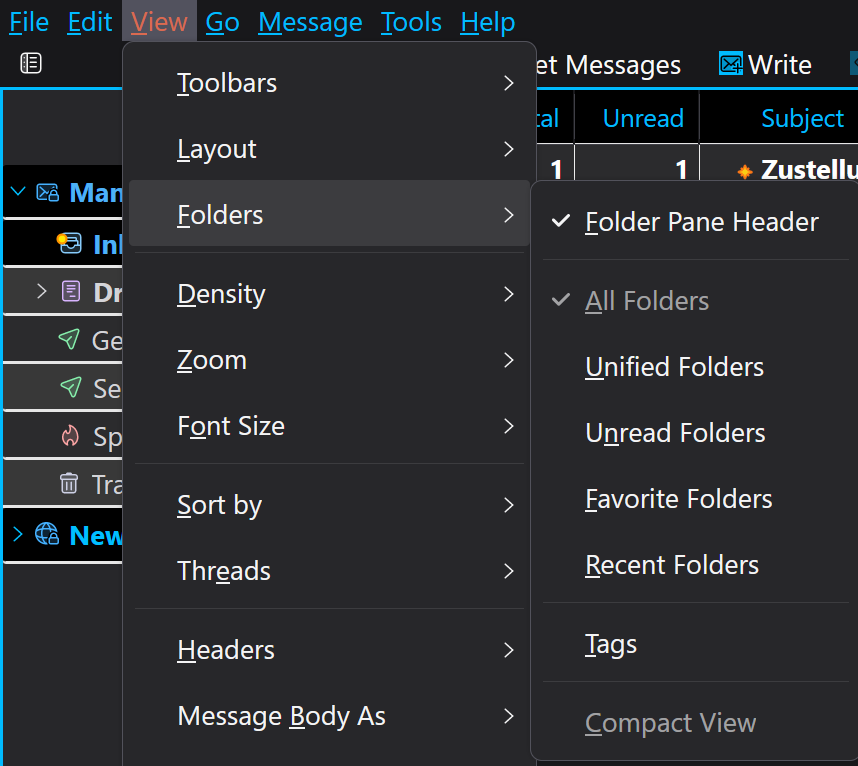858x766 pixels.
Task: Collapse the mail account tree
Action: 18,192
